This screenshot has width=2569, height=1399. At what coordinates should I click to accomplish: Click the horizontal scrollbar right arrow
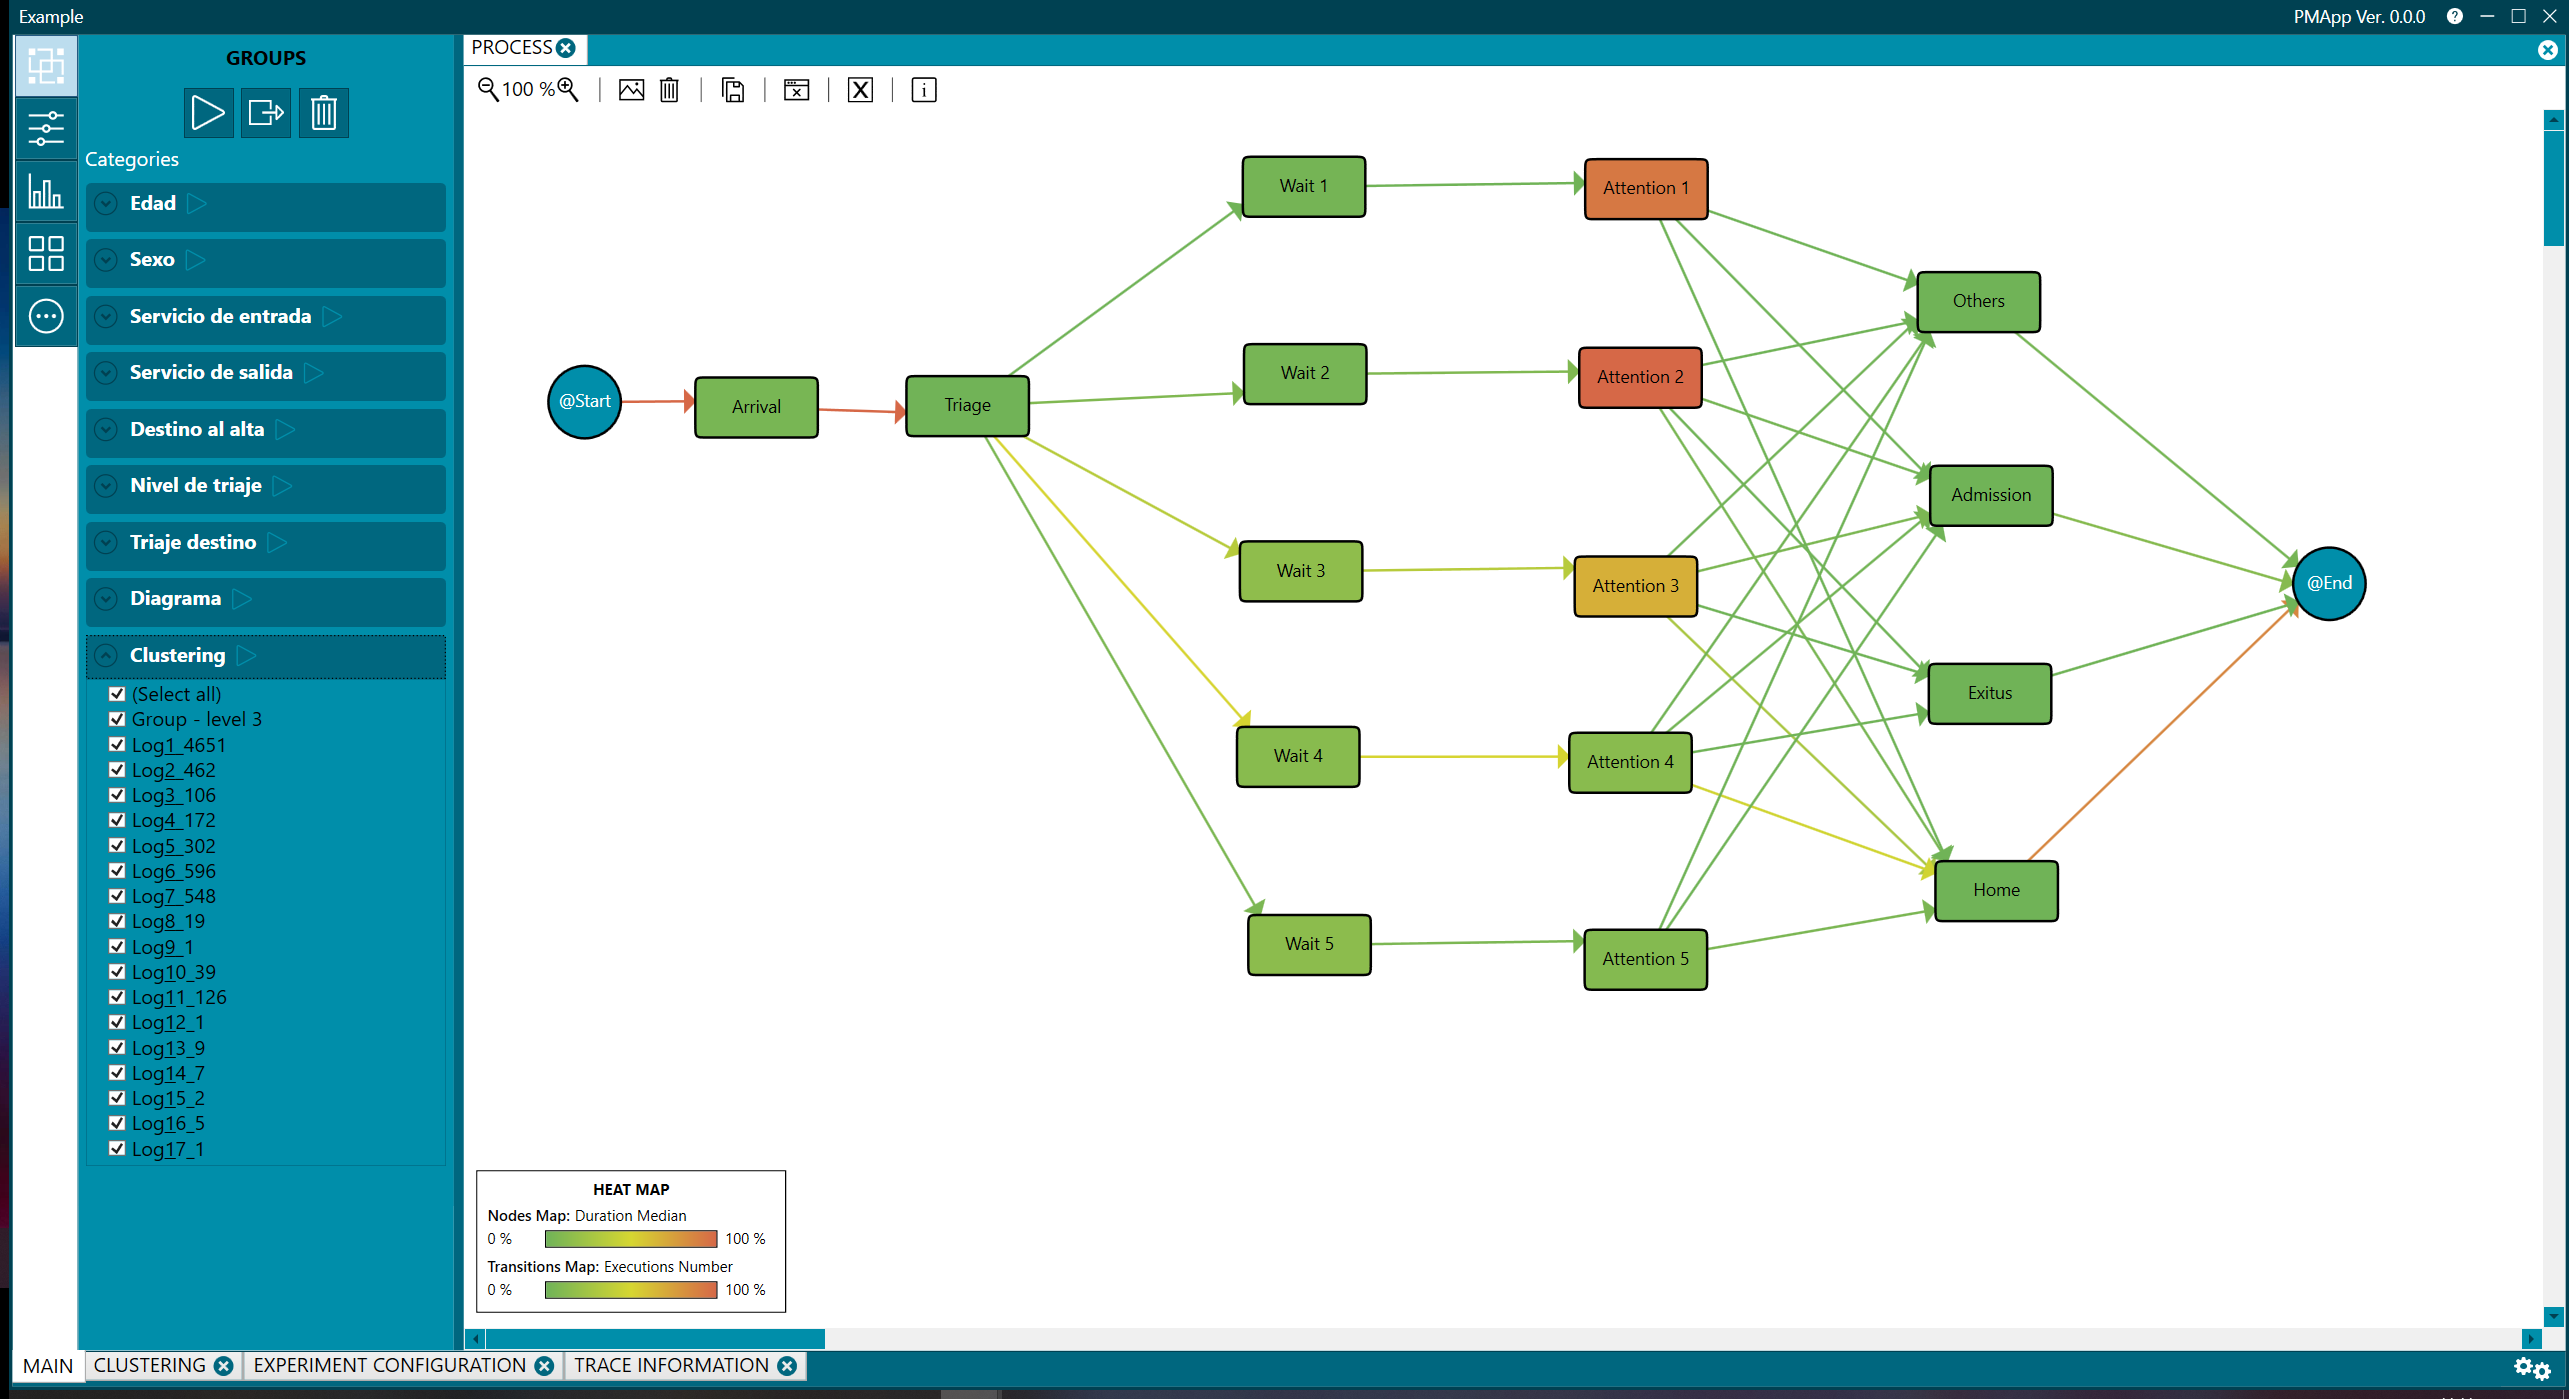(2532, 1338)
